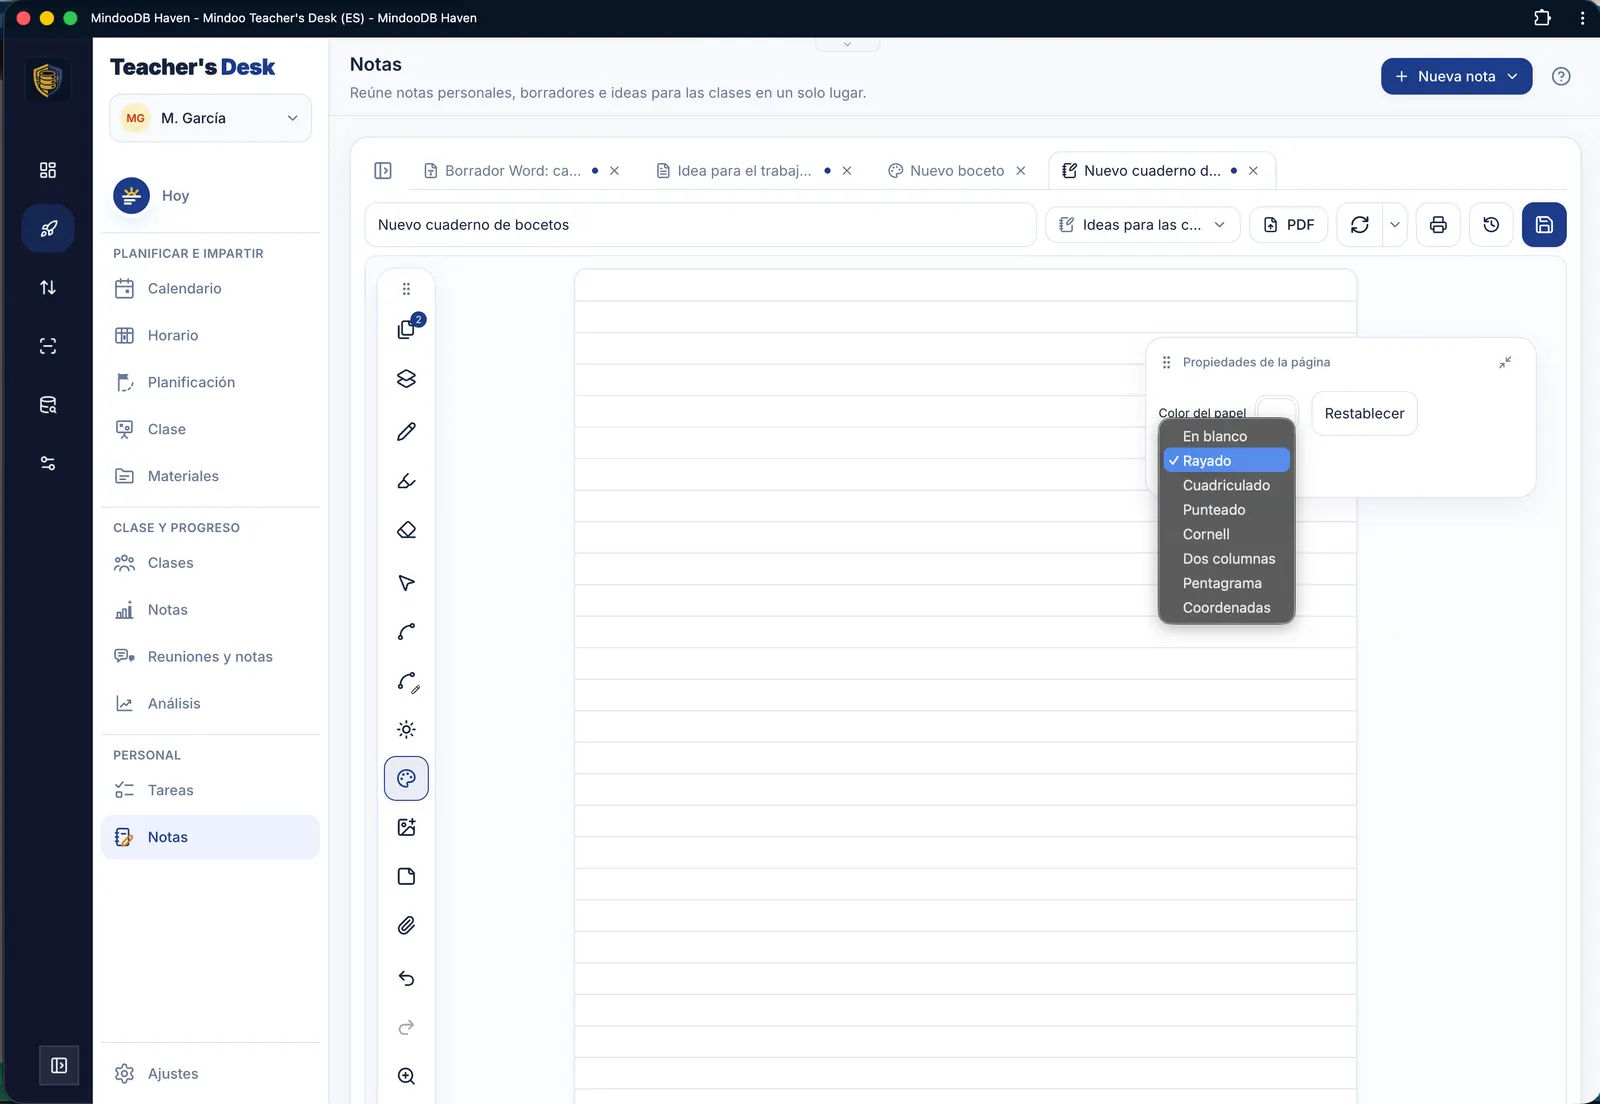Undo the last sketch action
The height and width of the screenshot is (1104, 1600).
406,979
